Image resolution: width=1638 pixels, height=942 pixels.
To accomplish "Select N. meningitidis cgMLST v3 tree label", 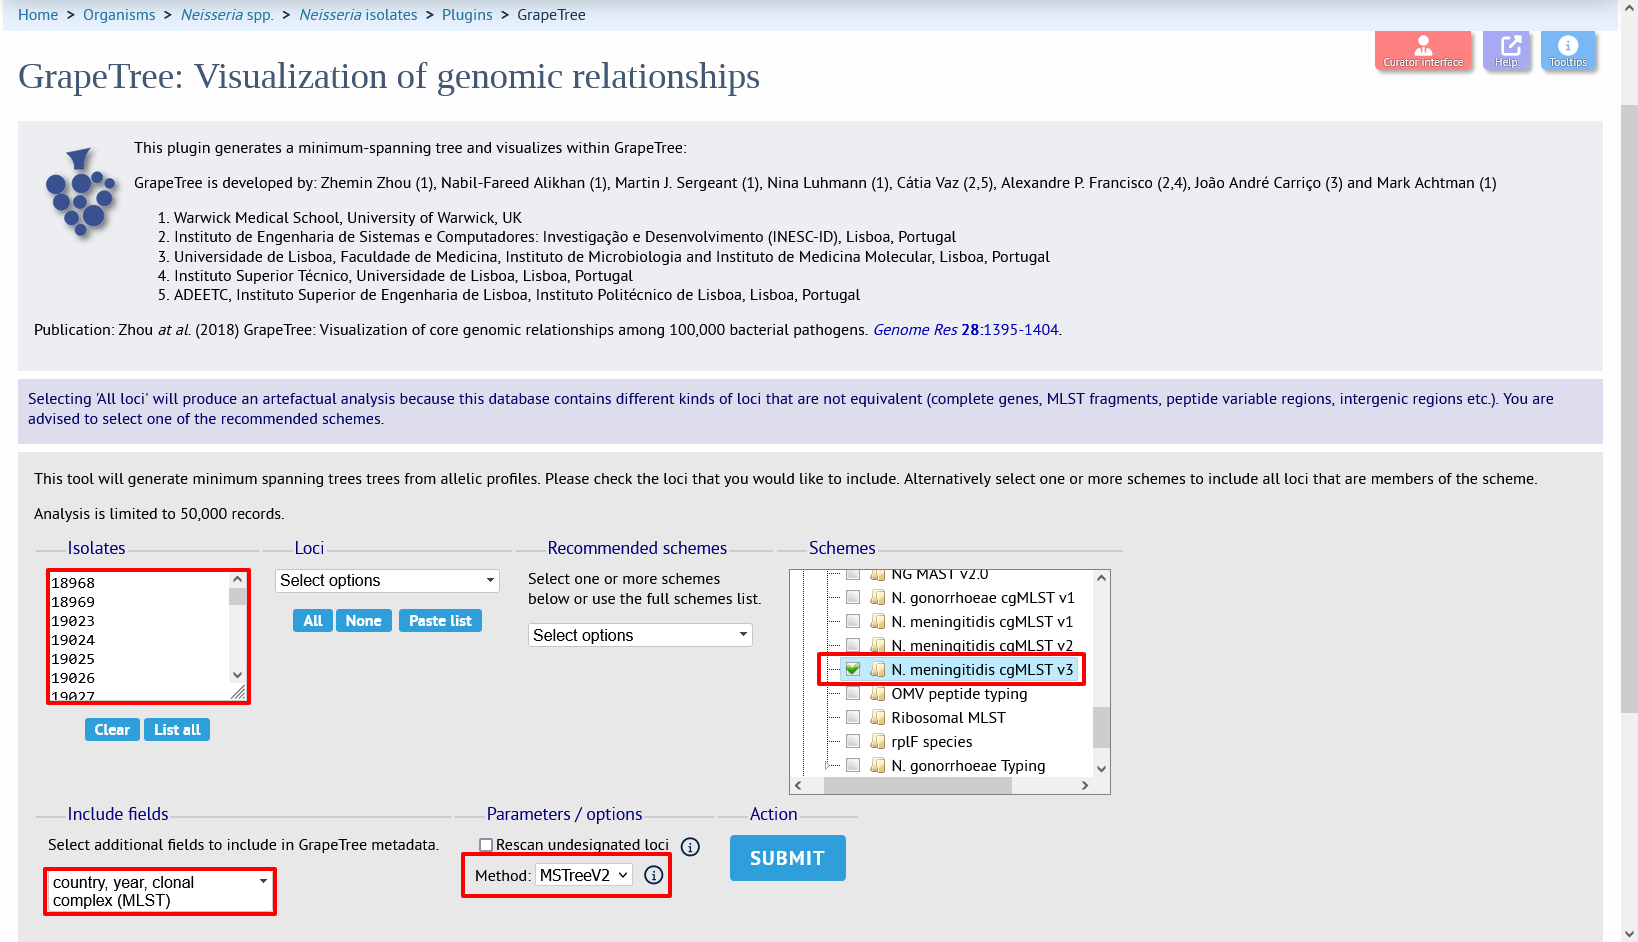I will (x=982, y=670).
